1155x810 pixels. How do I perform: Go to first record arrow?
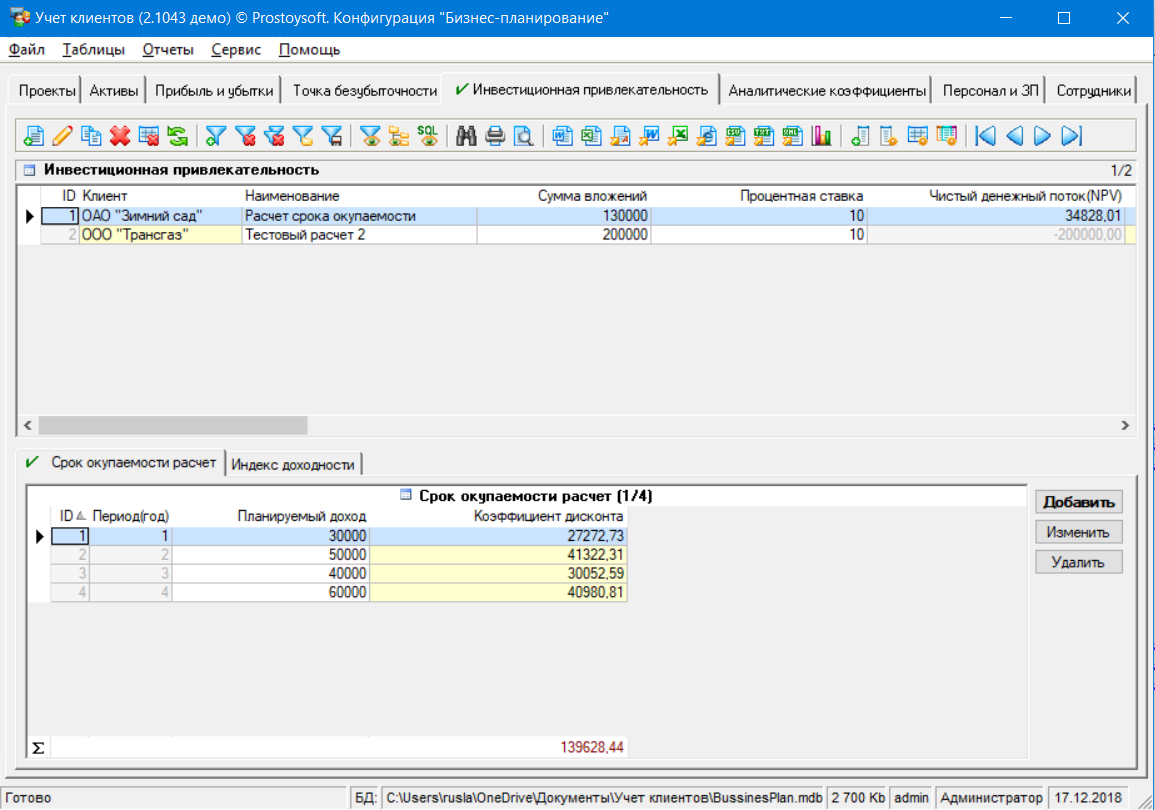click(986, 136)
